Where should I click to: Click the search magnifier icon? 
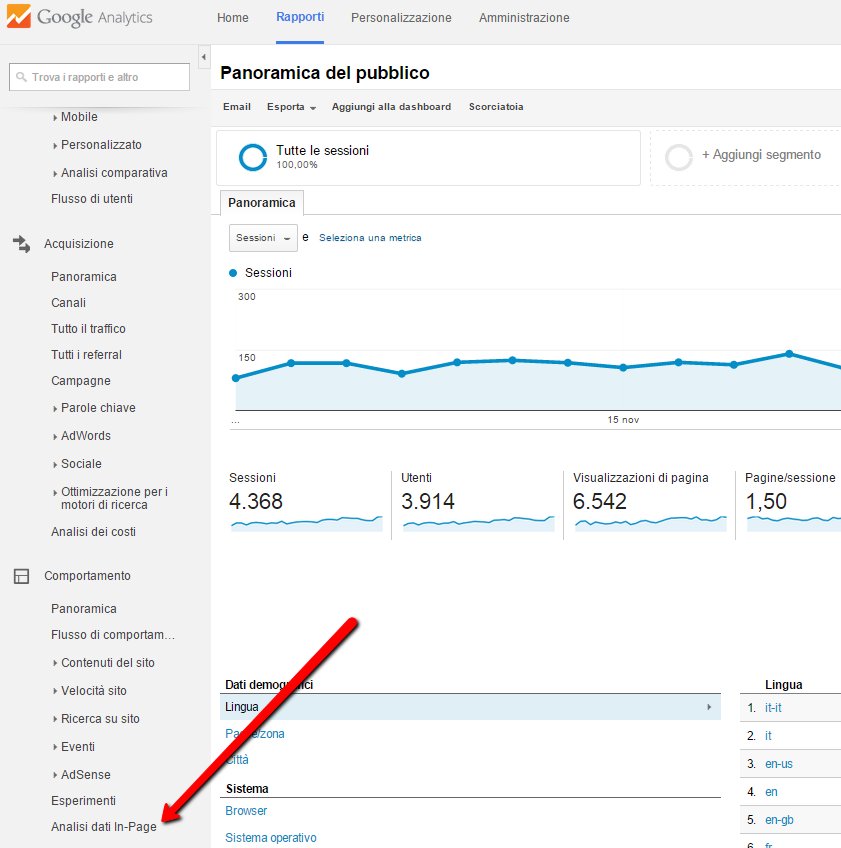tap(21, 77)
